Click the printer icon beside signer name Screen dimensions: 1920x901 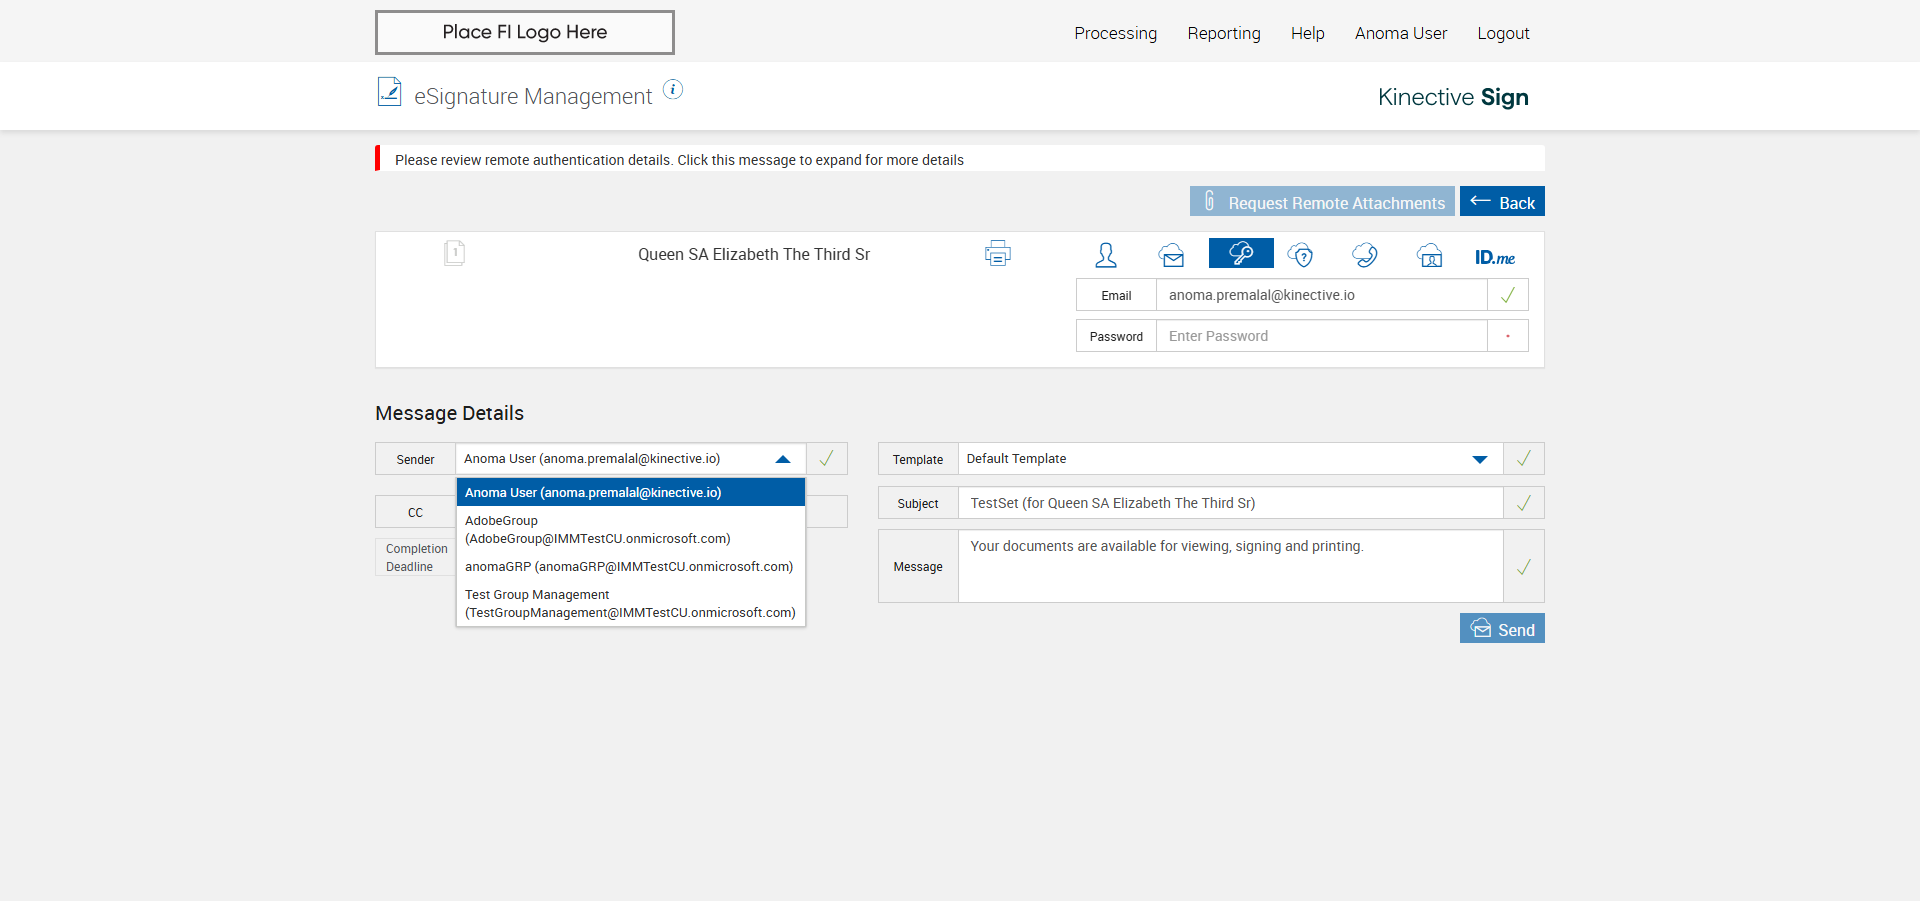[997, 254]
